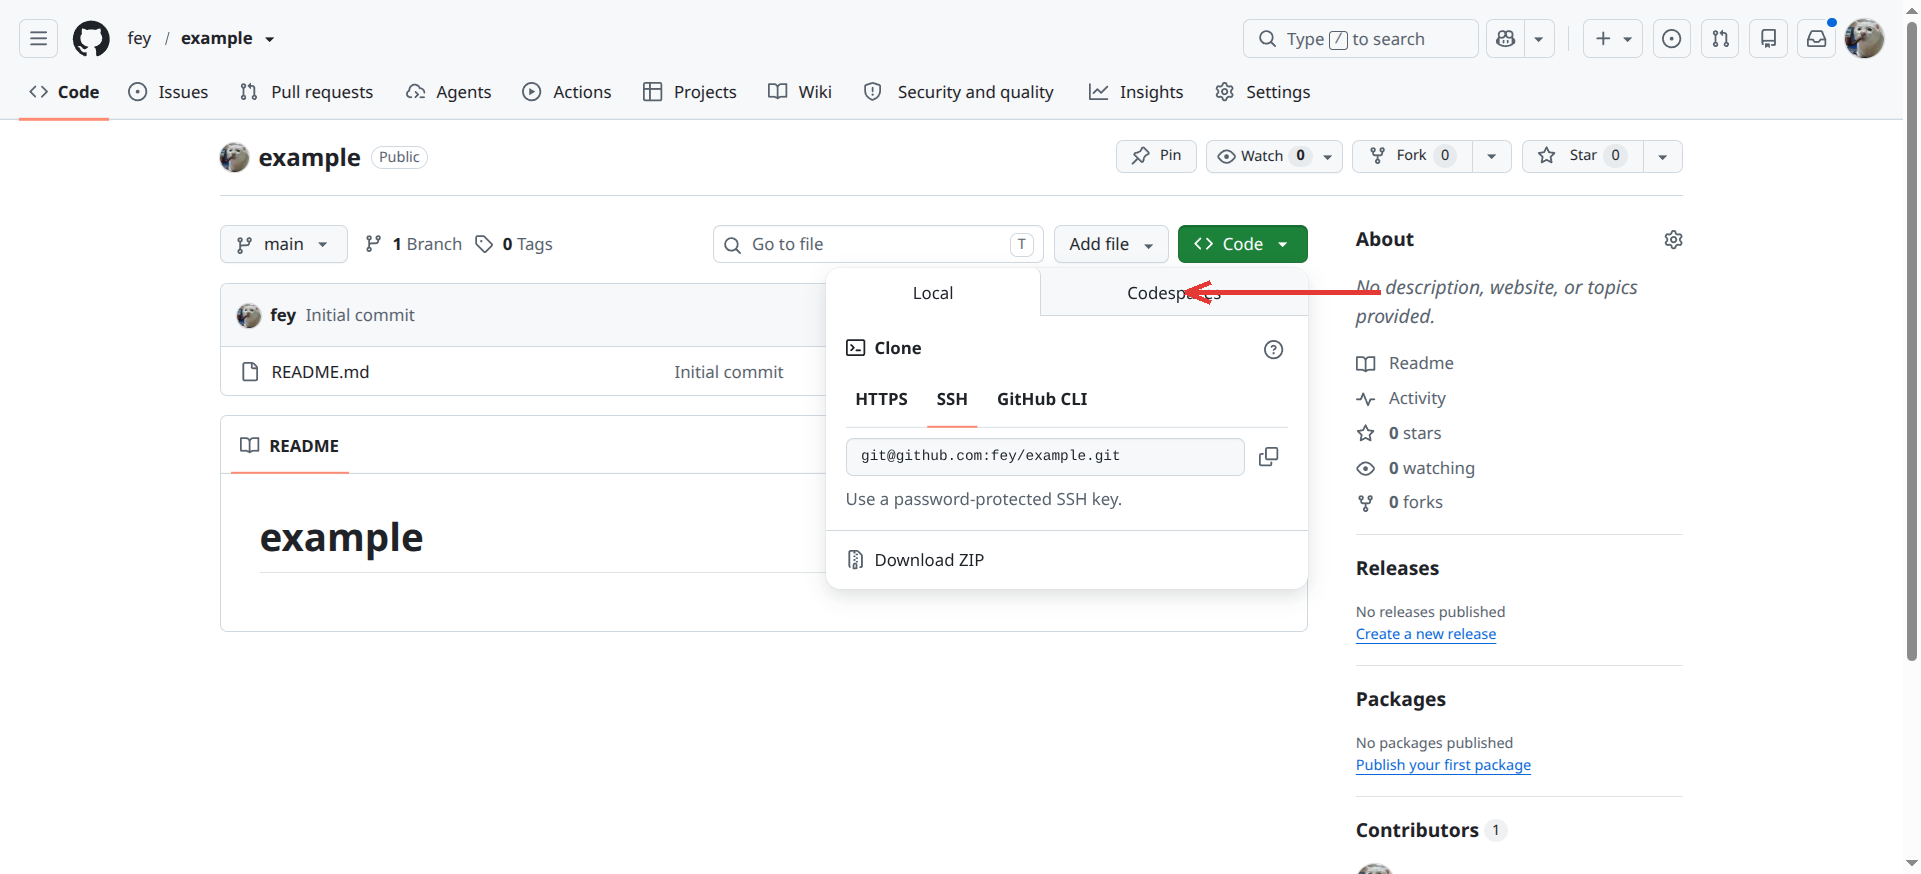Screen dimensions: 1921x874
Task: Open the Watch notifications dropdown
Action: click(1274, 156)
